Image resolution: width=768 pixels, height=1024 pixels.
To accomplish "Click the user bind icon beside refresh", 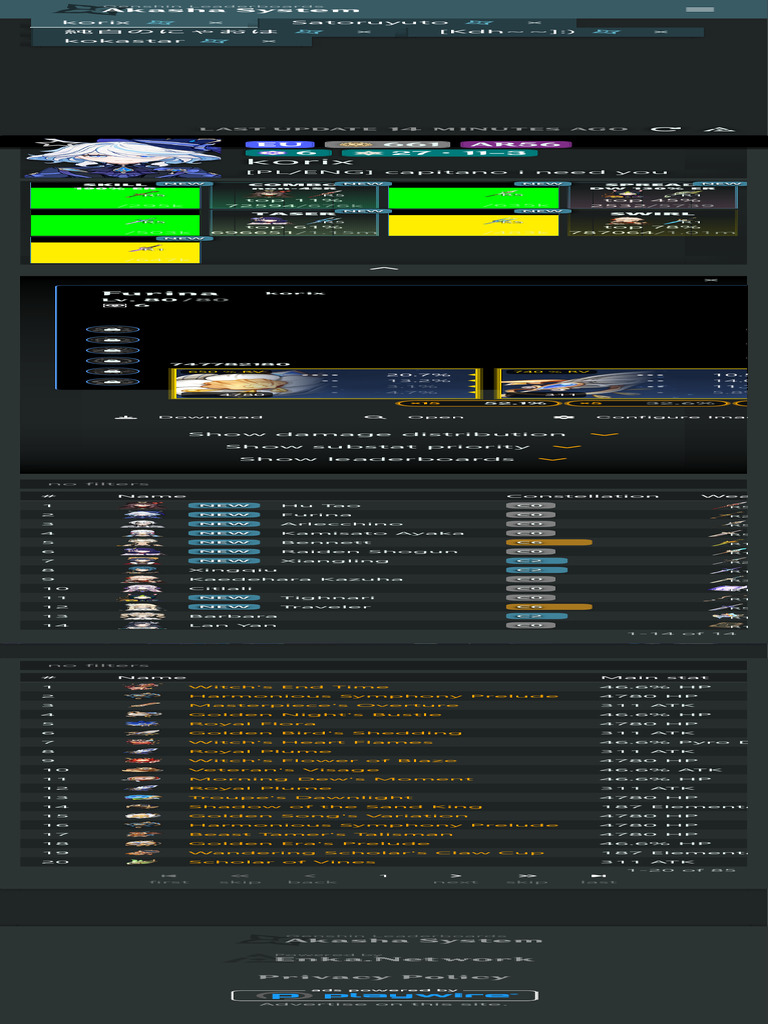I will click(720, 129).
